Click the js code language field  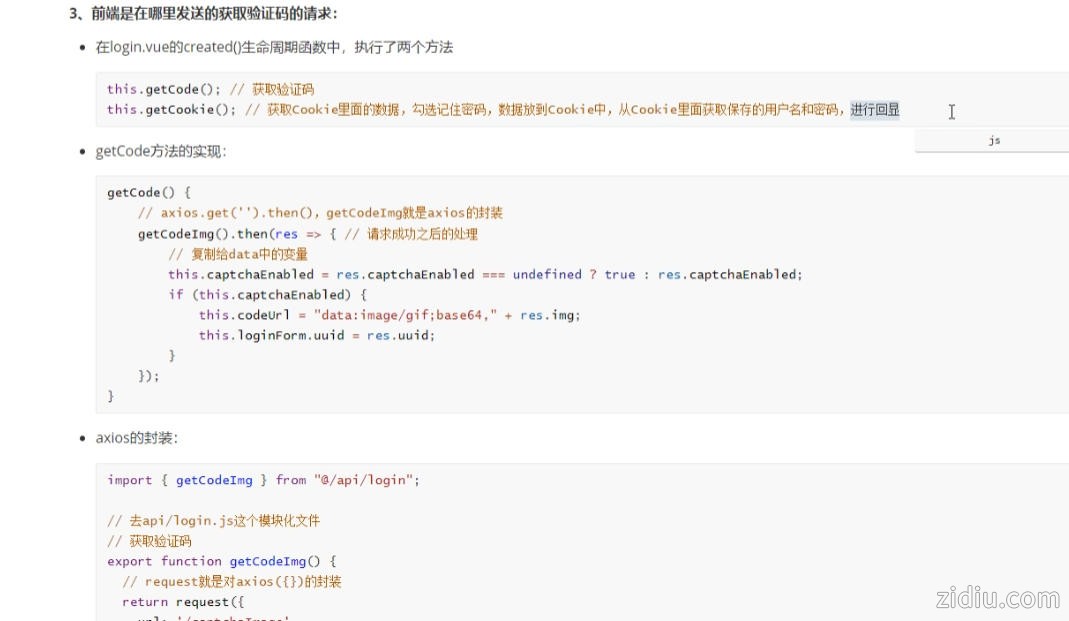pos(992,141)
